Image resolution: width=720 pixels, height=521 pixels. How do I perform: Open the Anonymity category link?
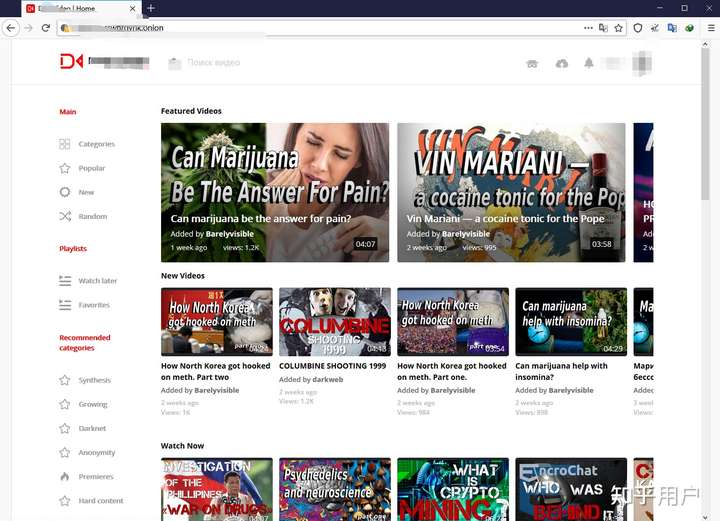coord(97,453)
